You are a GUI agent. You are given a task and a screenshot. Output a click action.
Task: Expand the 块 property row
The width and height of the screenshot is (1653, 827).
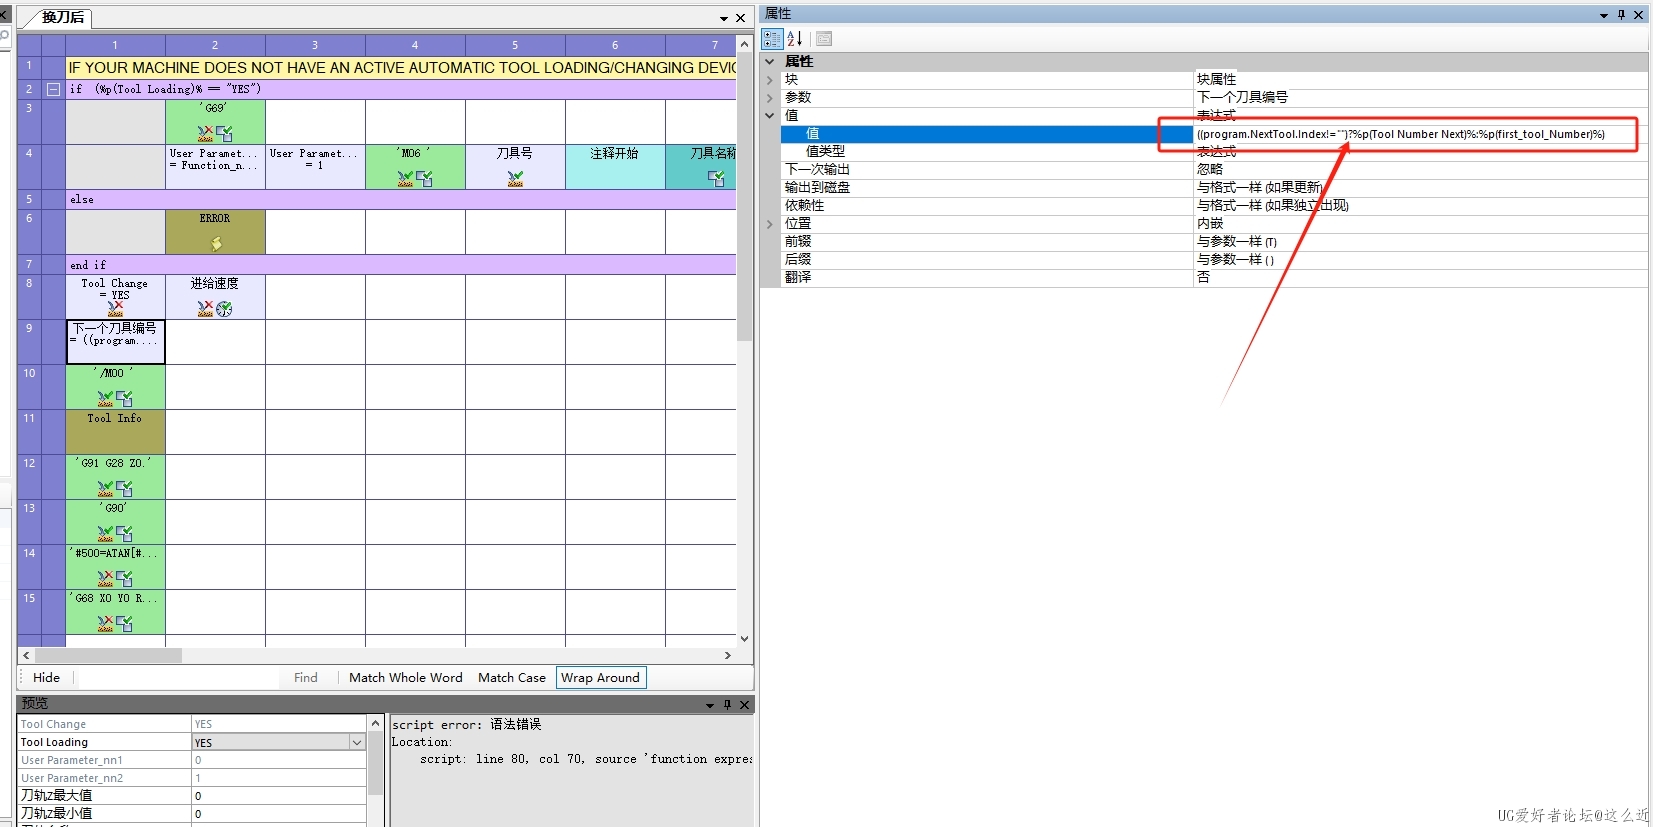pos(769,79)
